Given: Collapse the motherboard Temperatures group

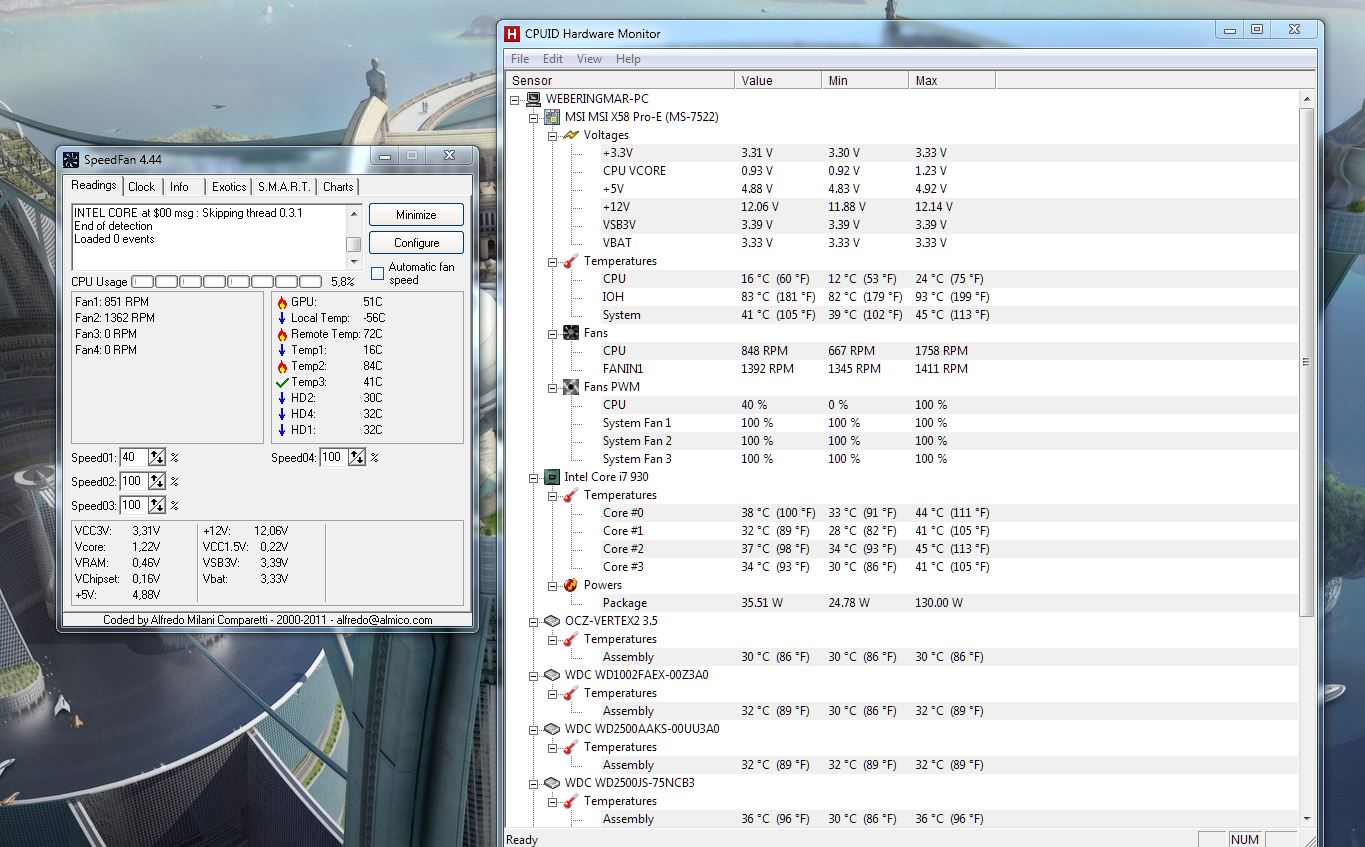Looking at the screenshot, I should (x=552, y=261).
